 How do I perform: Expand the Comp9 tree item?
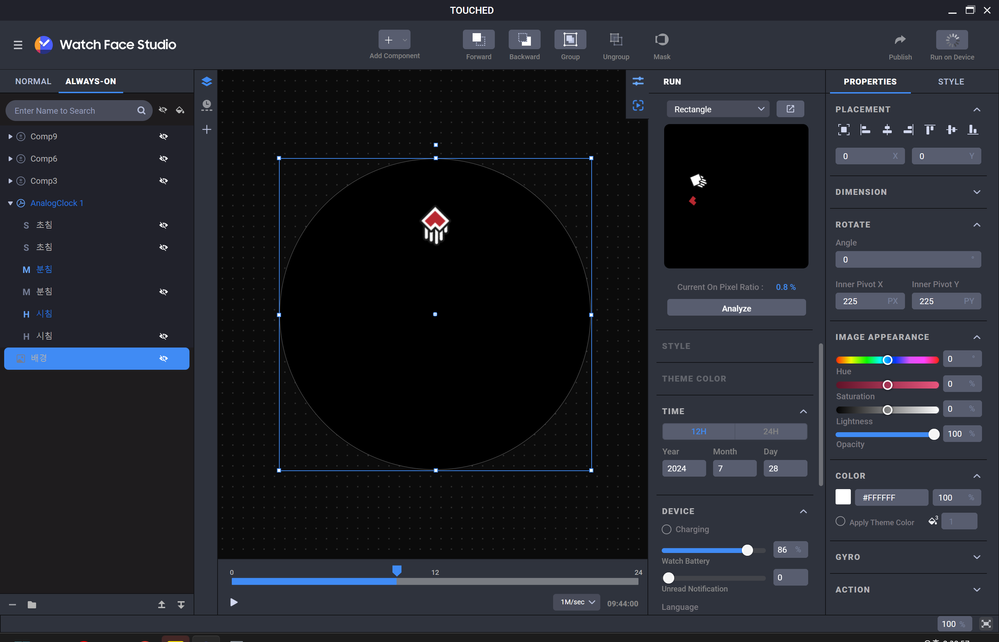[10, 136]
